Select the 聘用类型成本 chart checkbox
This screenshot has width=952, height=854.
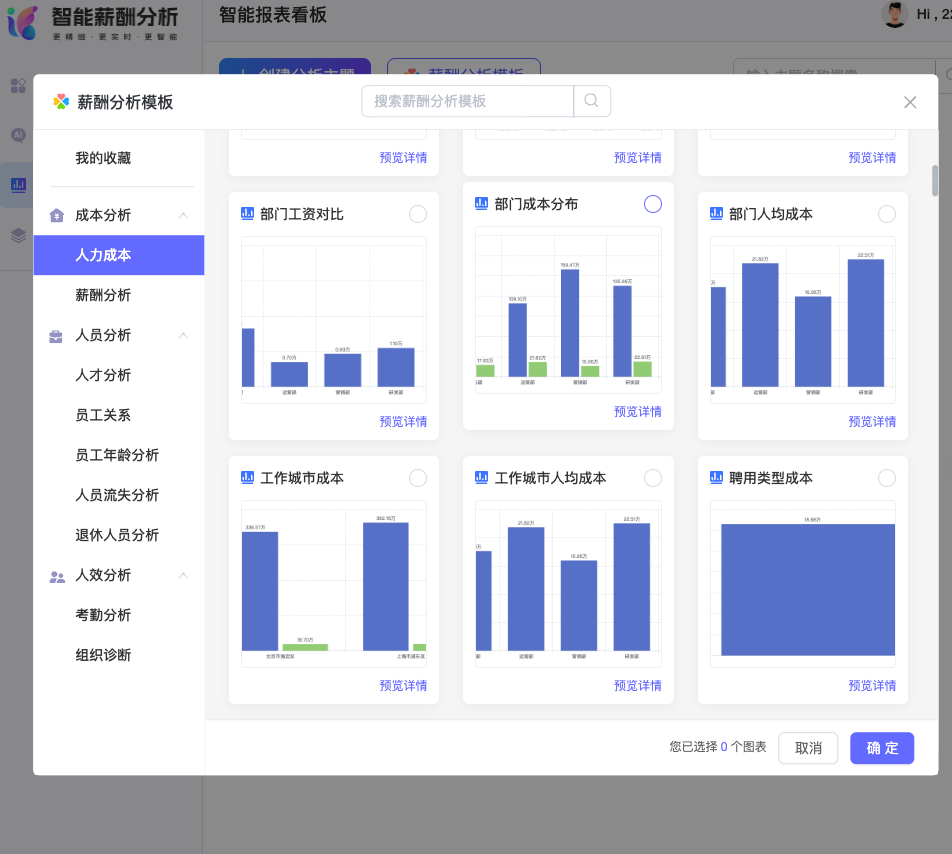[886, 478]
